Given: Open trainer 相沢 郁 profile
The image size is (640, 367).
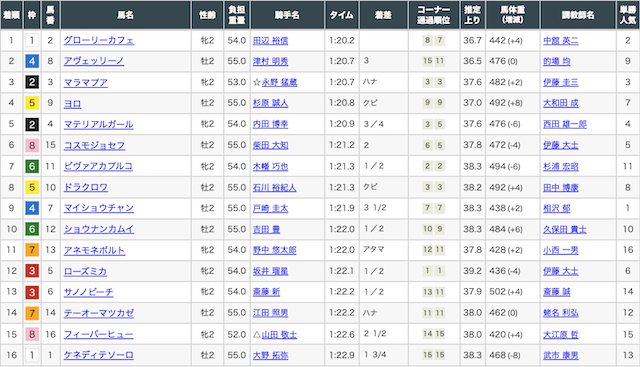Looking at the screenshot, I should pyautogui.click(x=556, y=208).
